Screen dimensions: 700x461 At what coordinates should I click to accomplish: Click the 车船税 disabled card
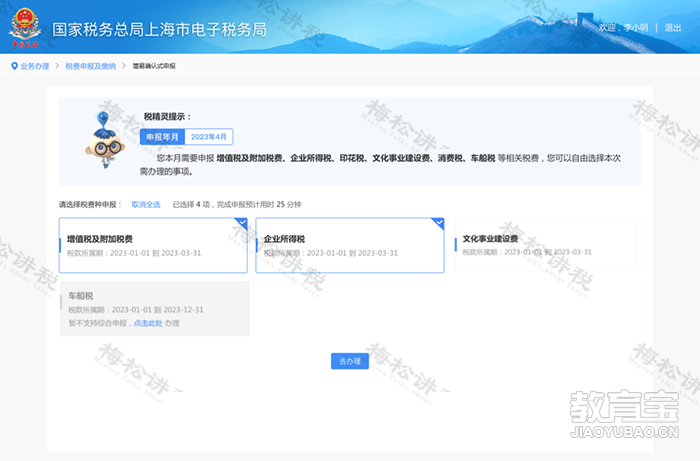(154, 308)
